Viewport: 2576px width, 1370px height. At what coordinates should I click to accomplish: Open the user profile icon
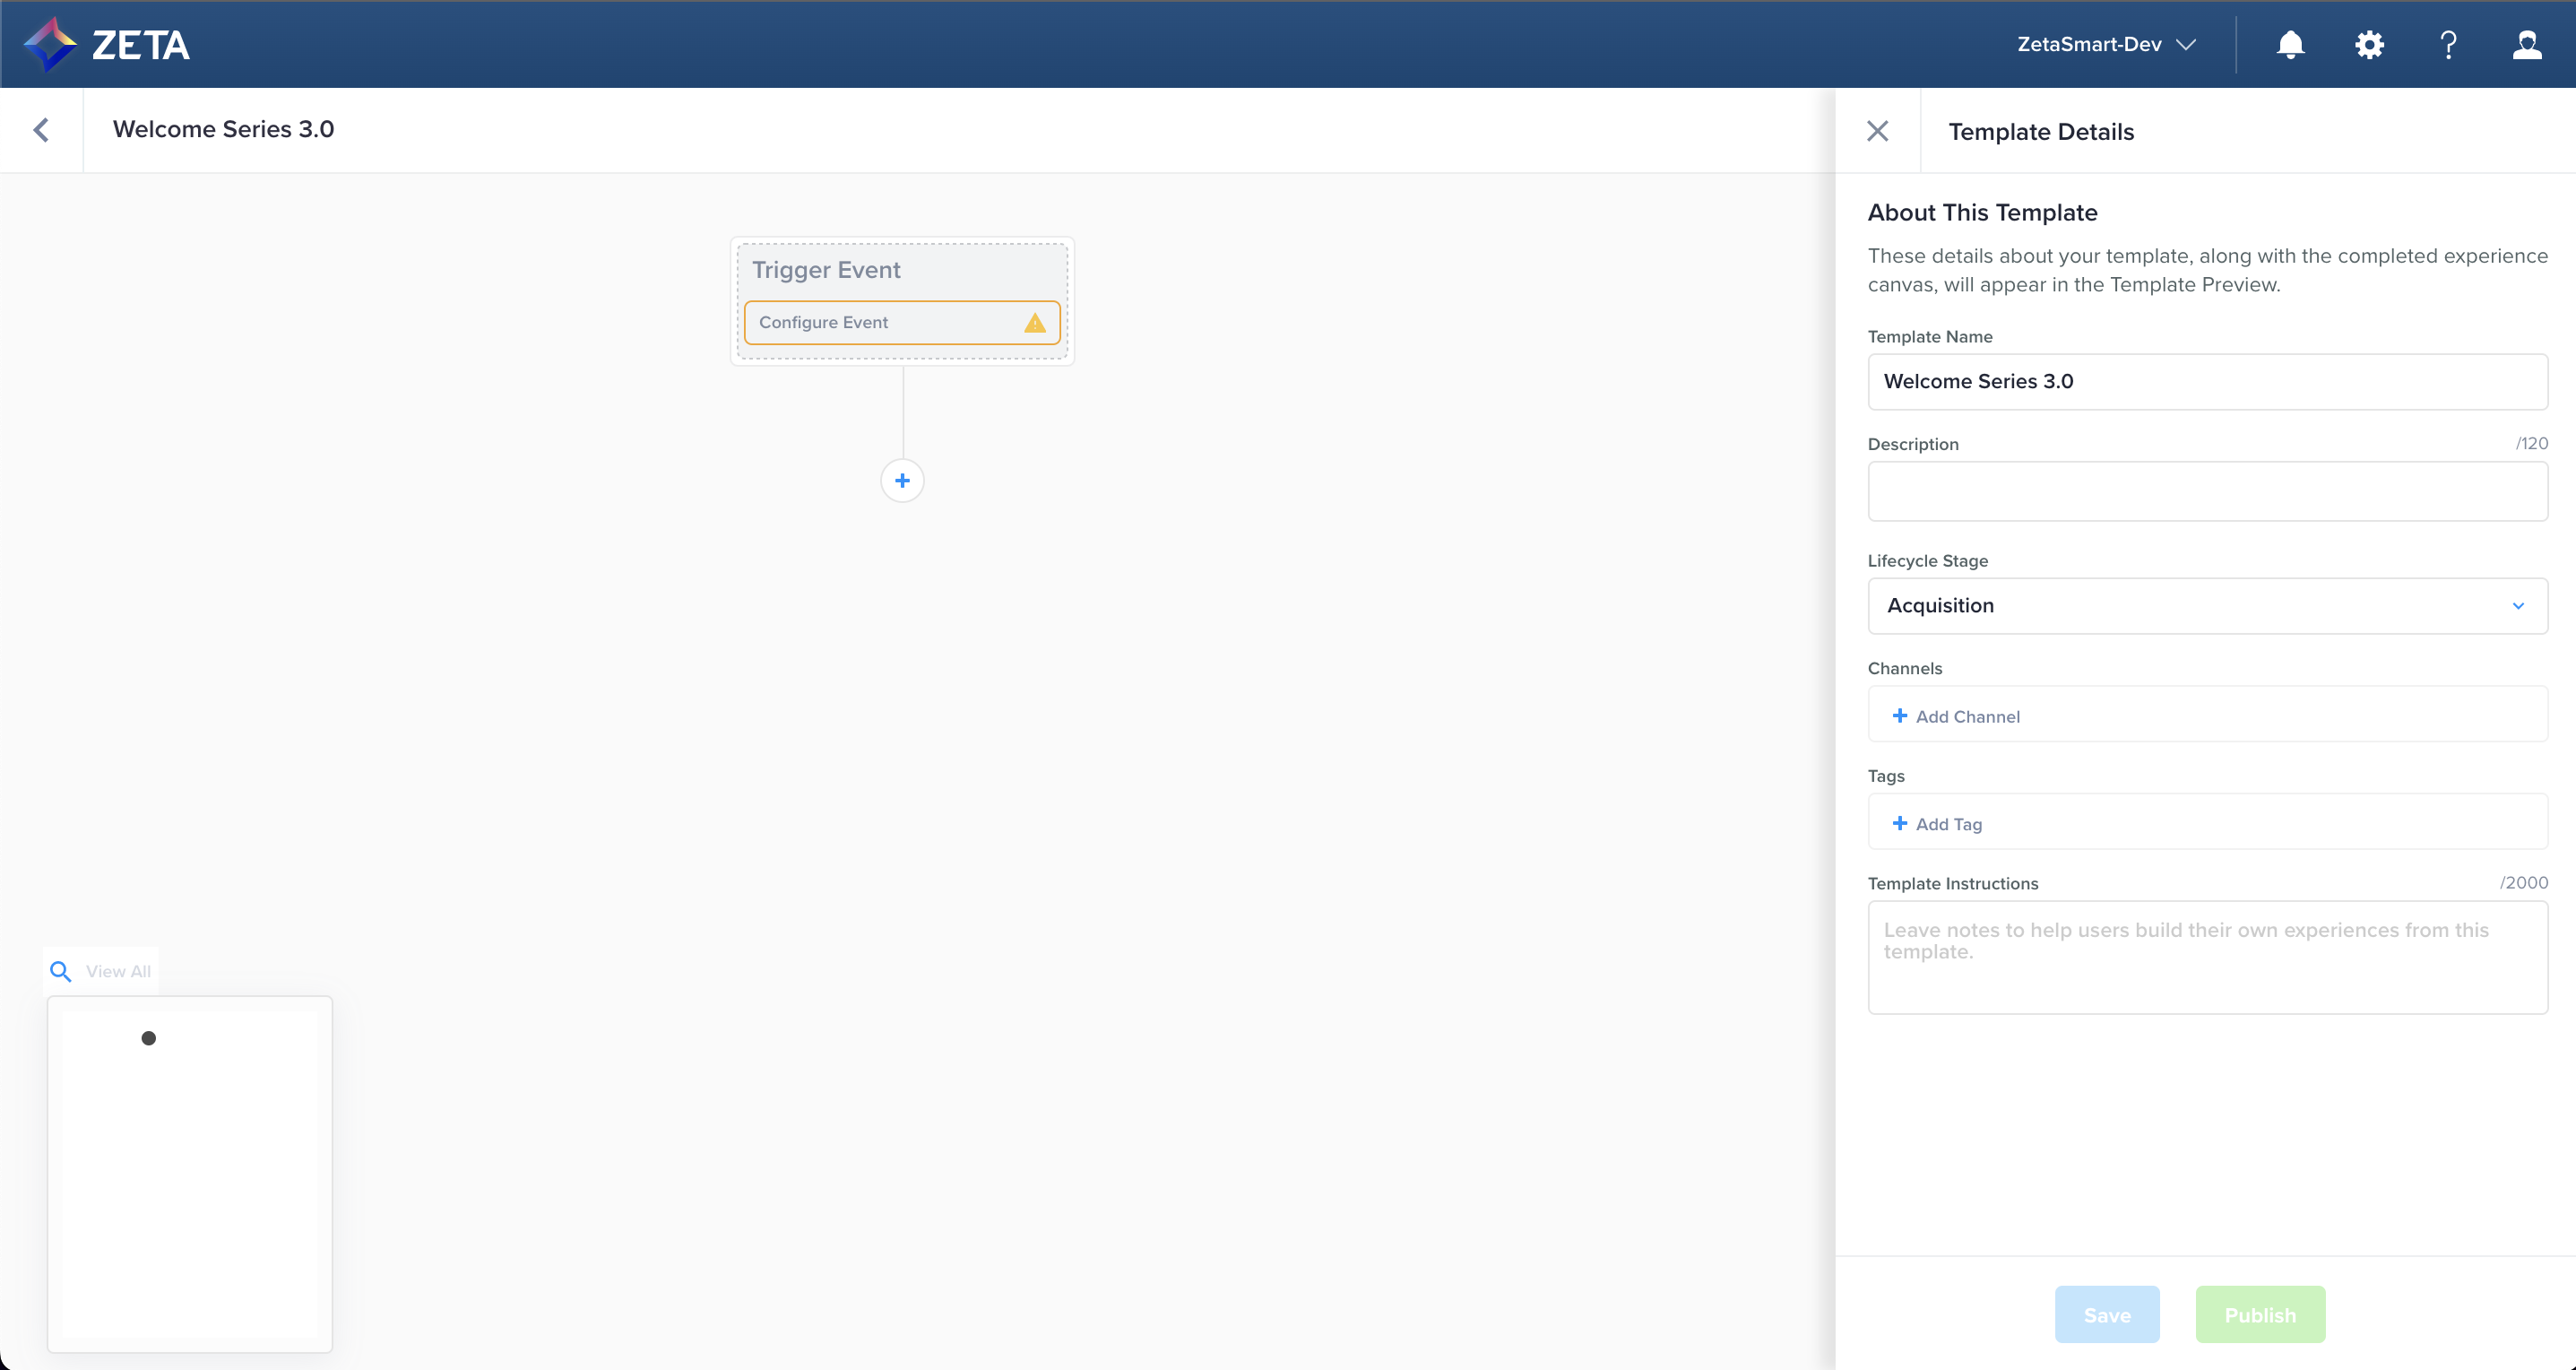tap(2526, 45)
